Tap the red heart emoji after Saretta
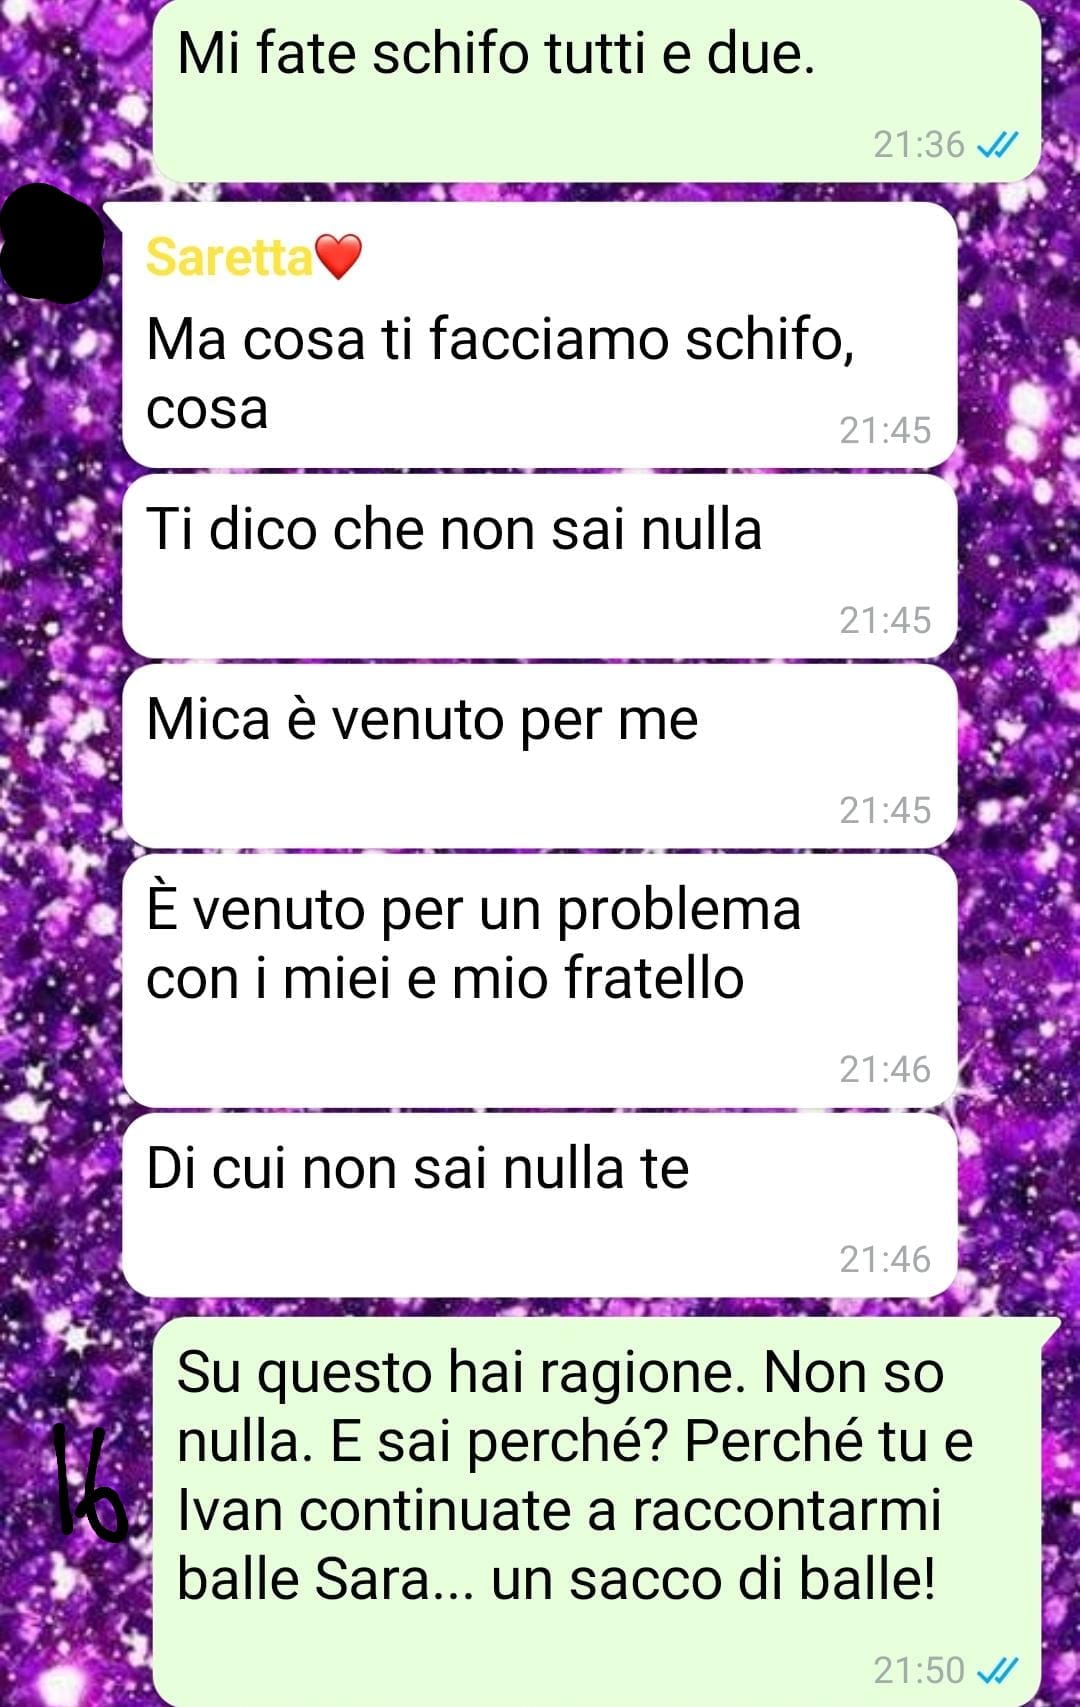The image size is (1080, 1707). (x=338, y=257)
